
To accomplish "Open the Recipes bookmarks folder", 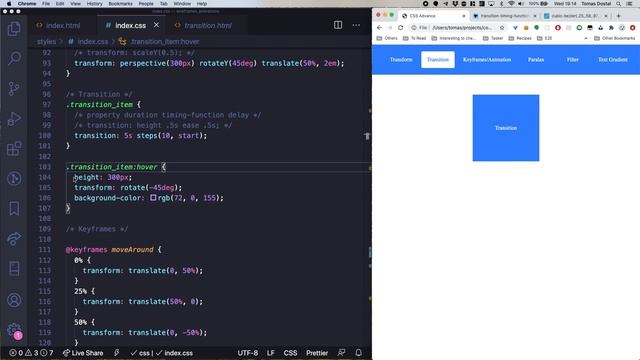I will coord(520,38).
